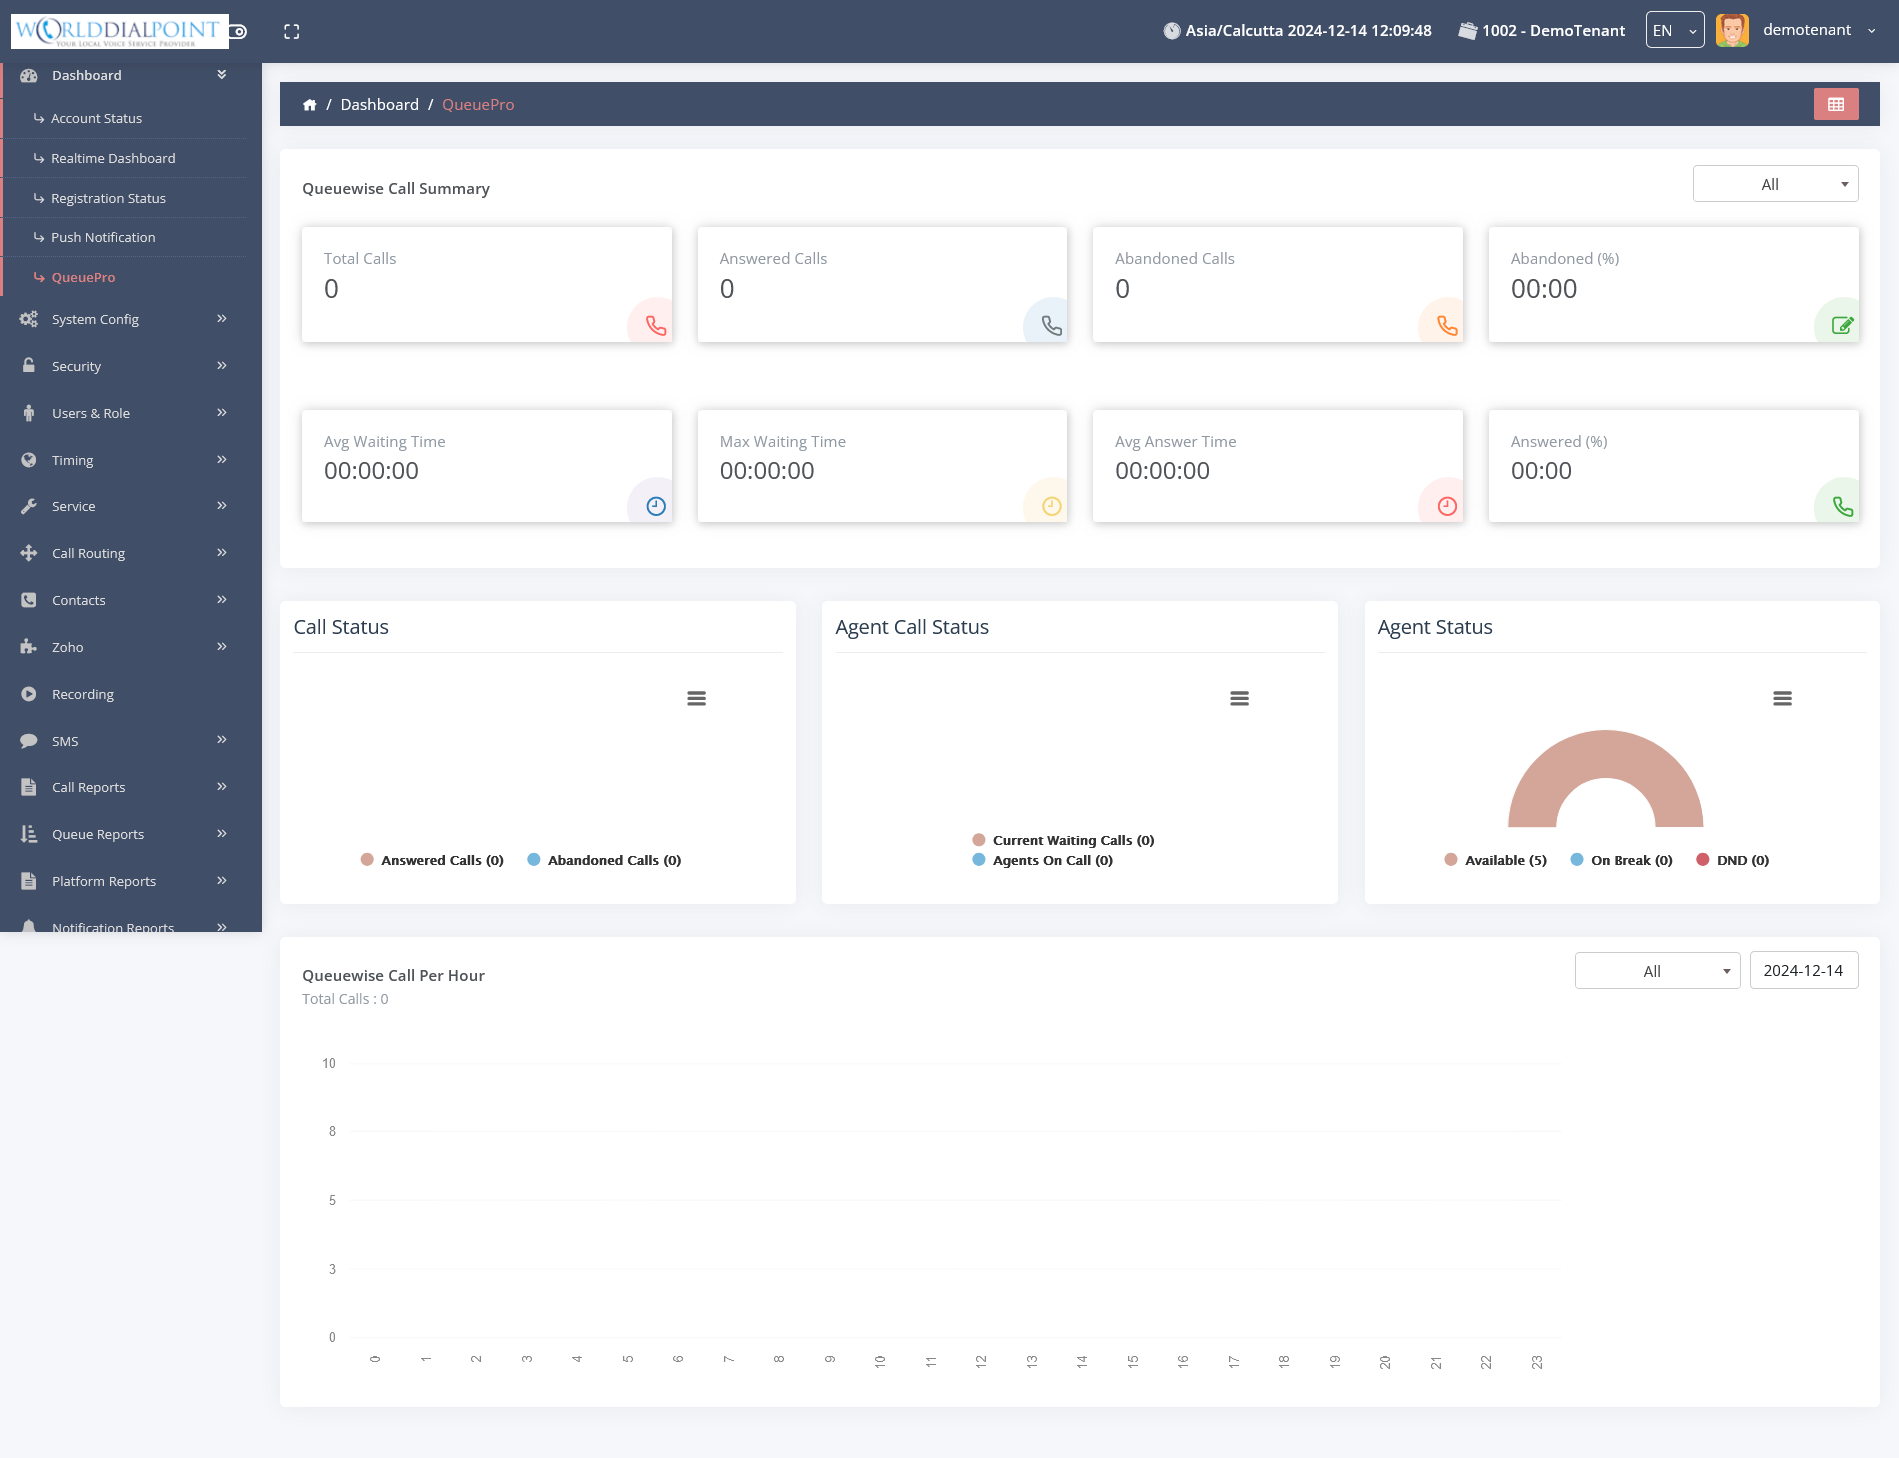Click the demotenant user avatar

click(1732, 31)
